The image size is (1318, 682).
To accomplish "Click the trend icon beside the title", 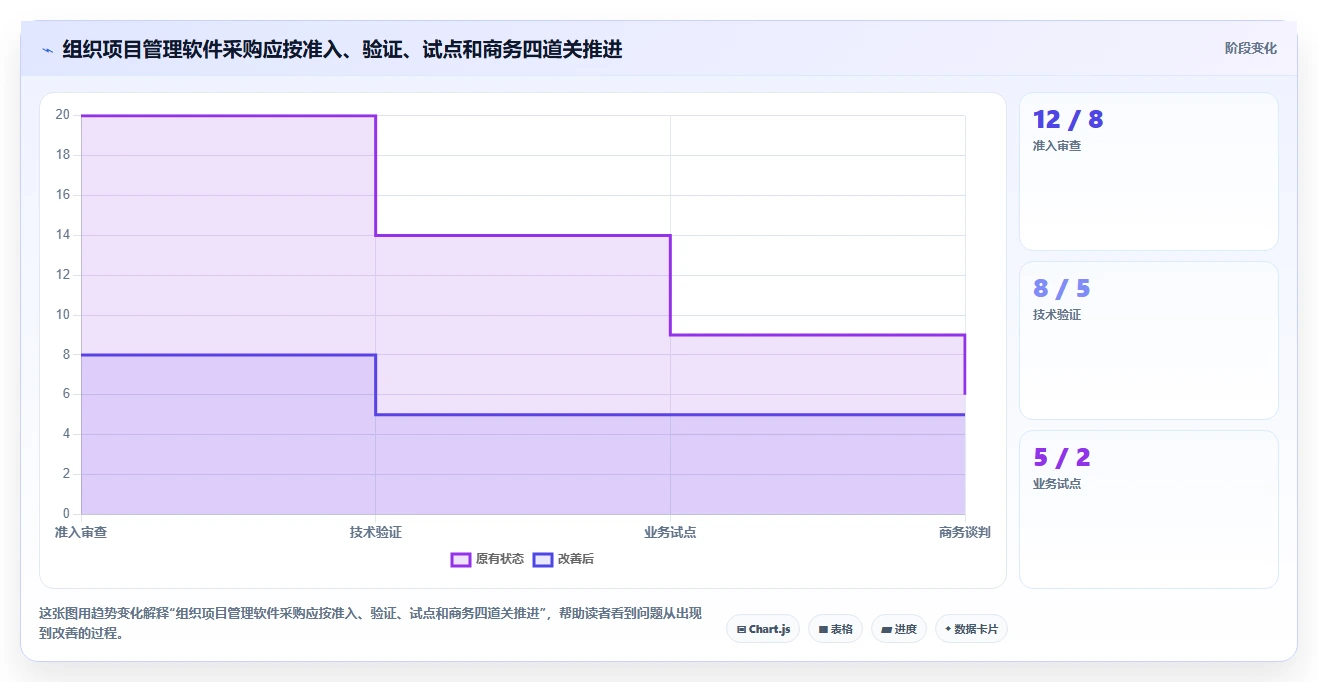I will (47, 50).
